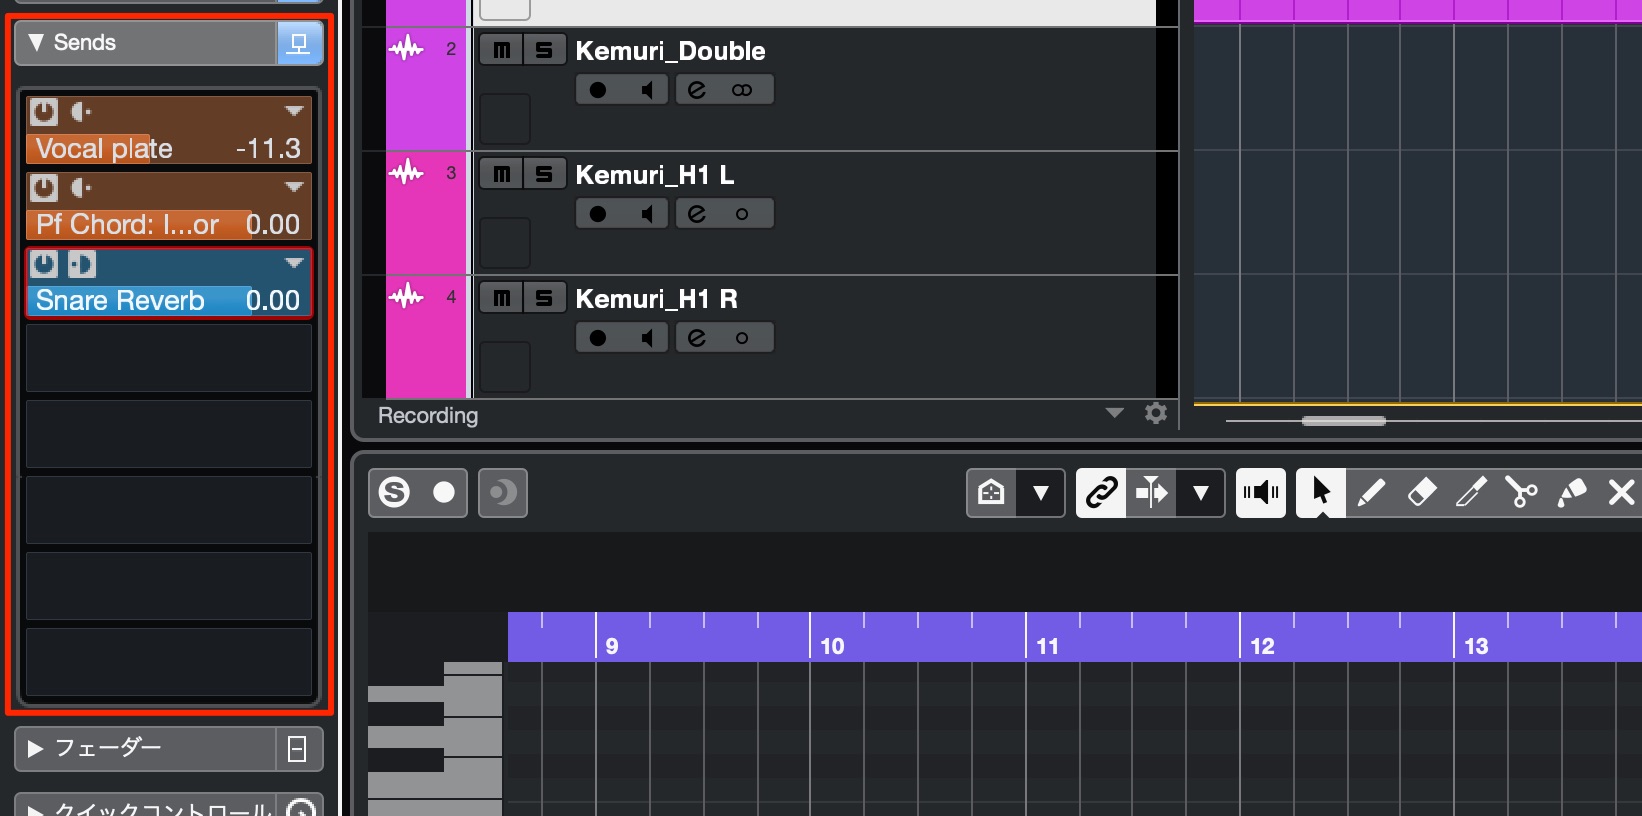Collapse the Sends section
The height and width of the screenshot is (816, 1642).
coord(36,43)
